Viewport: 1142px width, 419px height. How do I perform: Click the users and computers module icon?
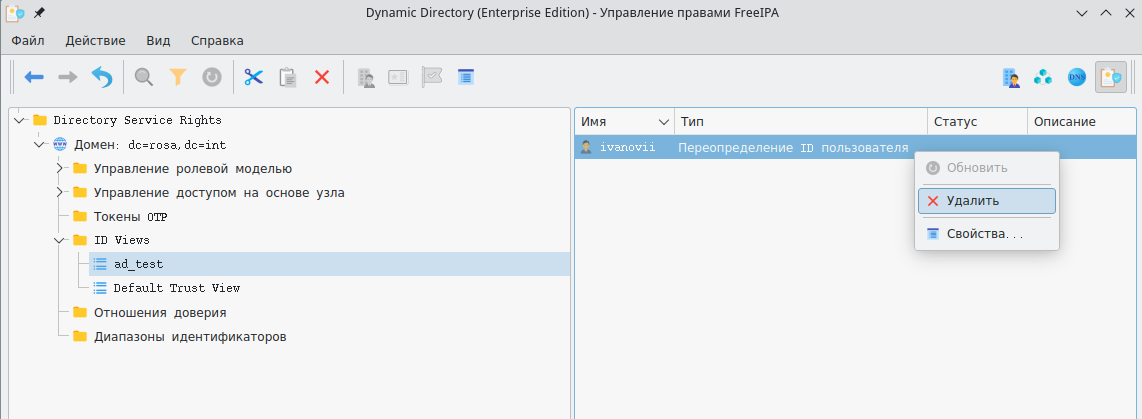[x=1012, y=77]
